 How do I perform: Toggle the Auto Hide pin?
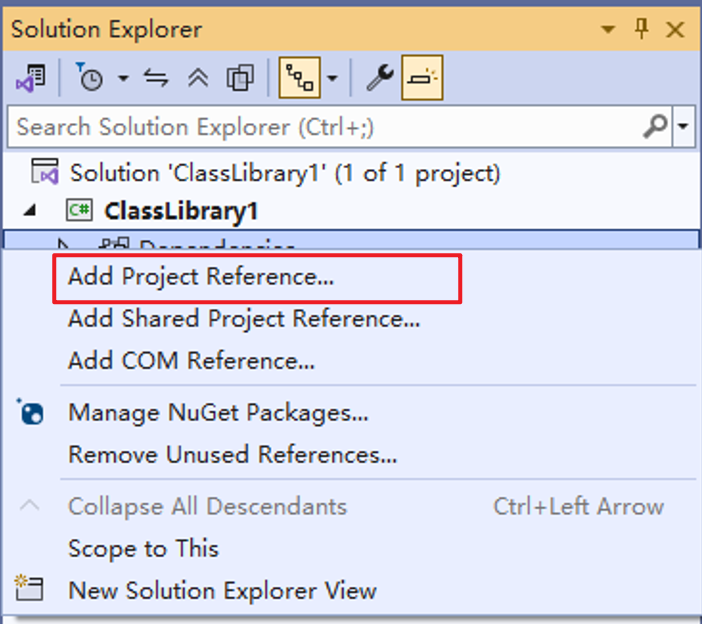pos(642,30)
